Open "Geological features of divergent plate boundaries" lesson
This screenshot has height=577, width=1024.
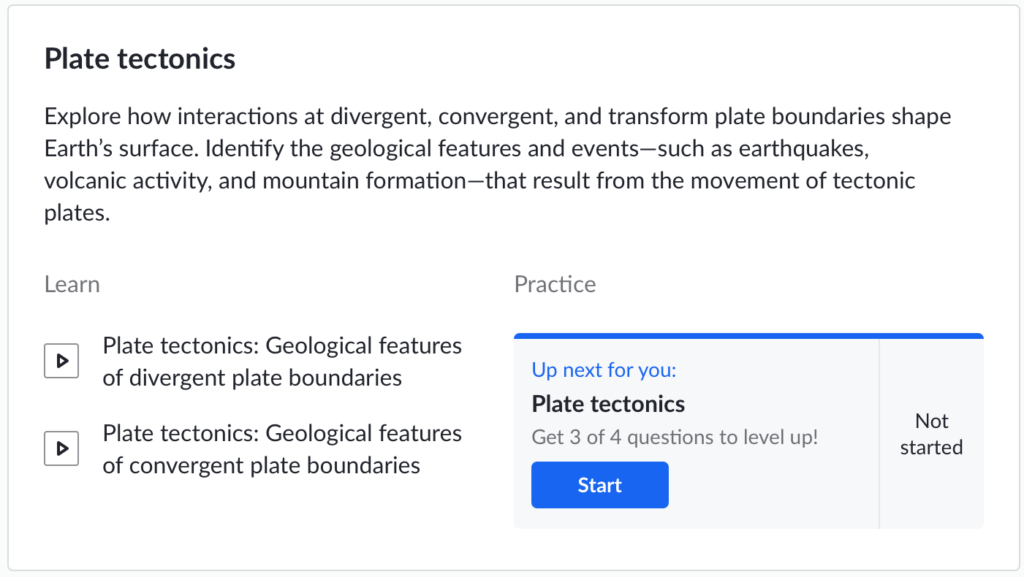281,361
